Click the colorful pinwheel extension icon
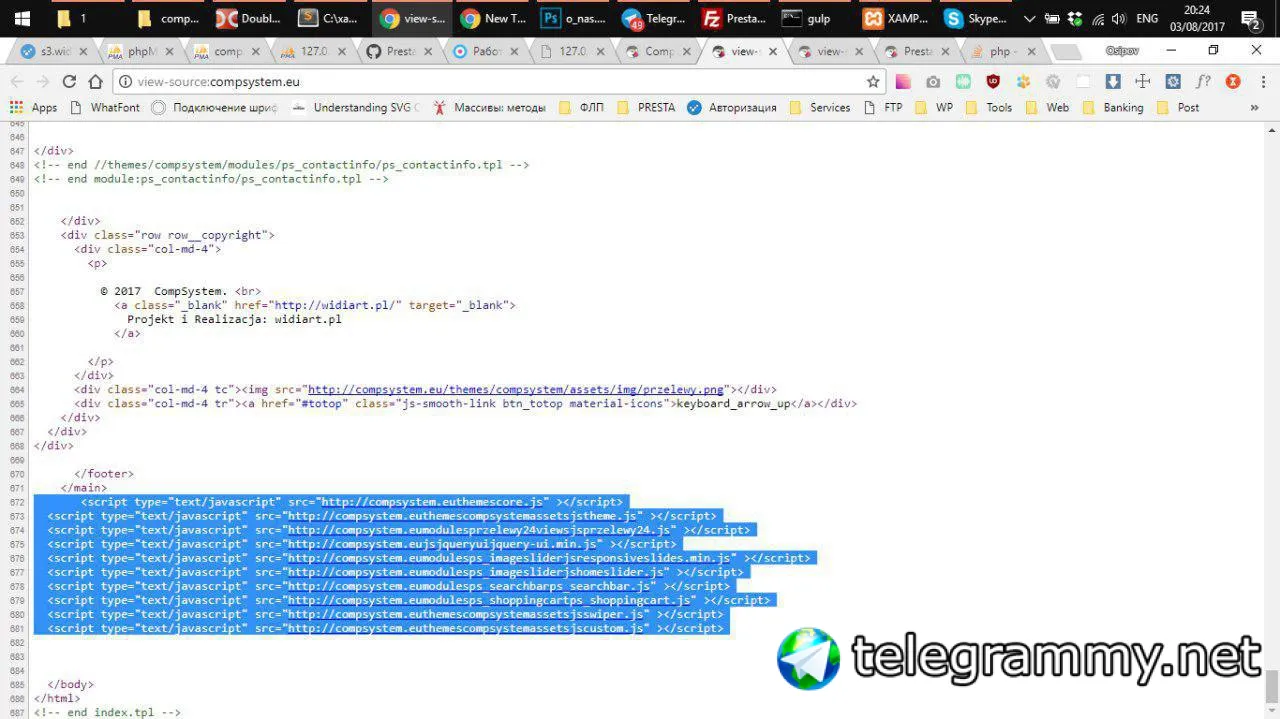Screen dimensions: 1280x719 point(1023,82)
